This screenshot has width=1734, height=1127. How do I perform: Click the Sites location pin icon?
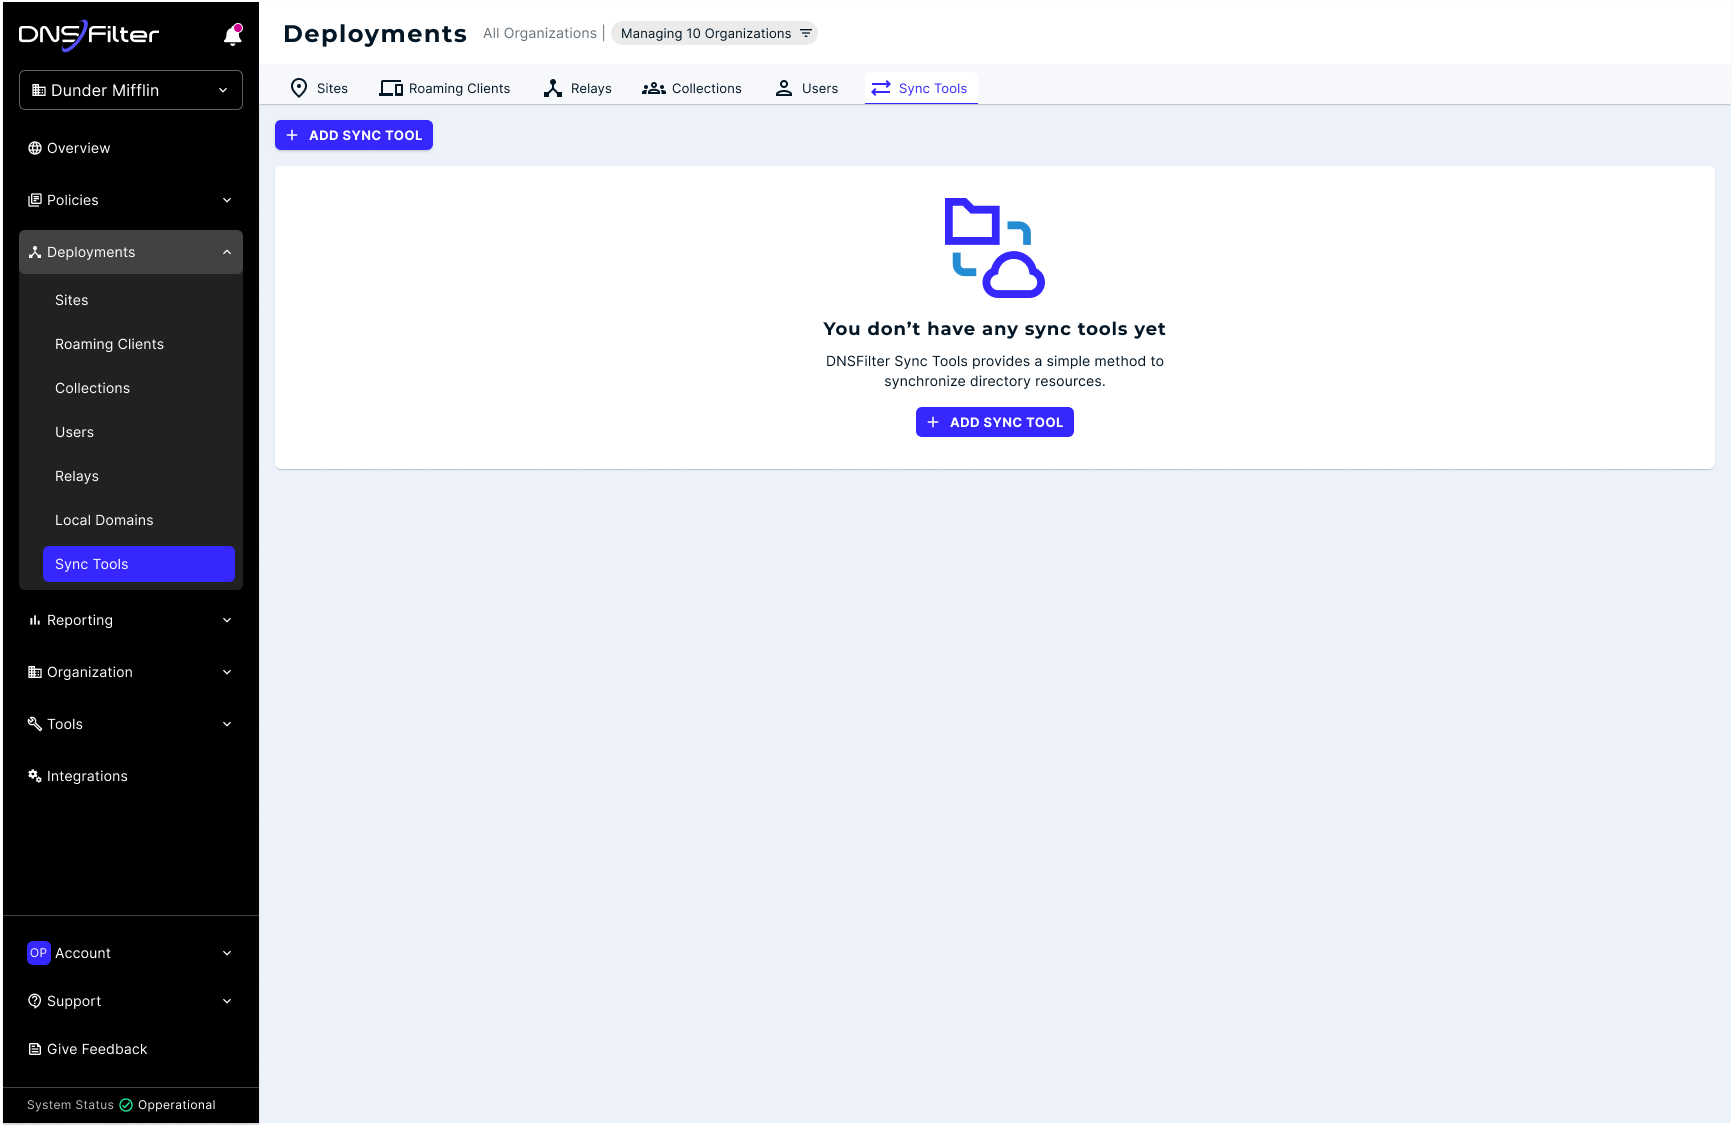click(x=299, y=88)
